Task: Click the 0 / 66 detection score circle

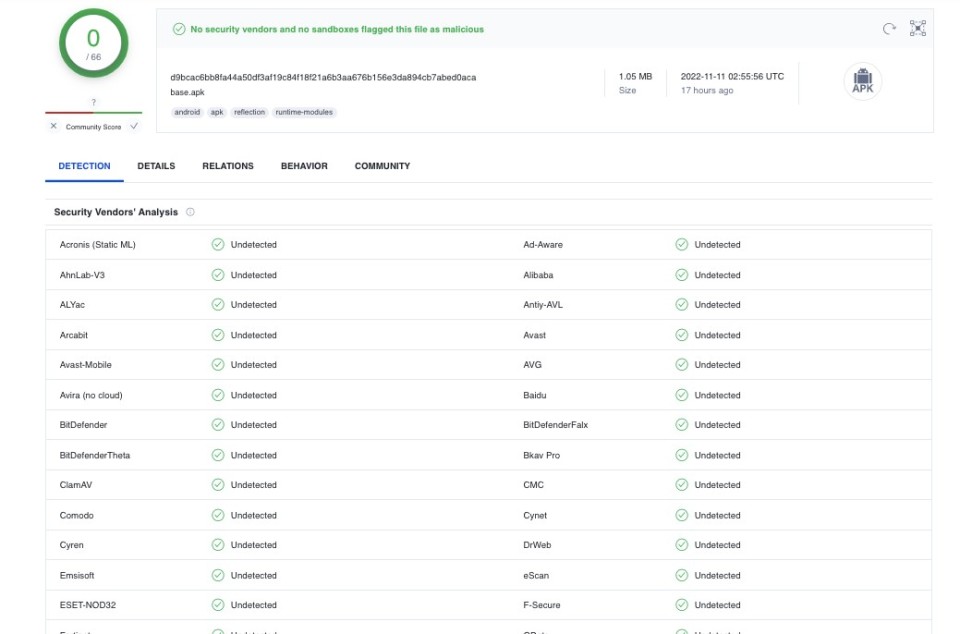Action: pos(94,43)
